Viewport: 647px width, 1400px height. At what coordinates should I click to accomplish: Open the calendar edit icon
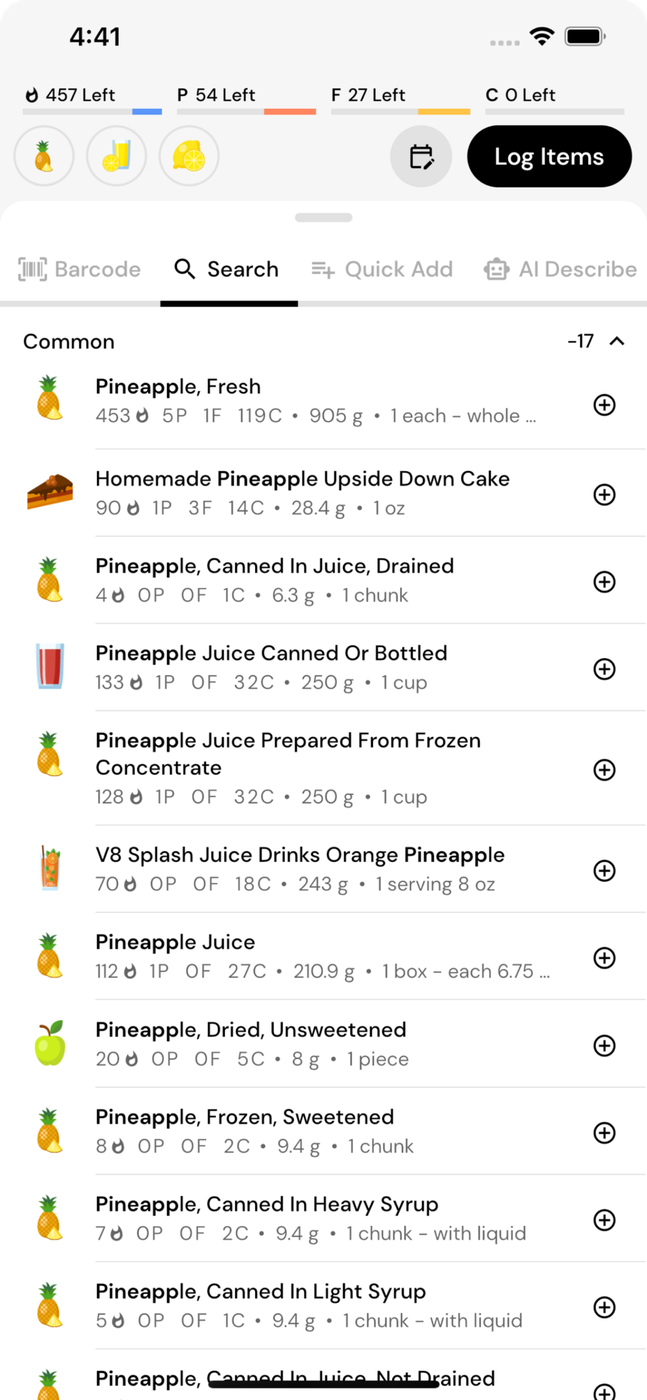tap(421, 157)
